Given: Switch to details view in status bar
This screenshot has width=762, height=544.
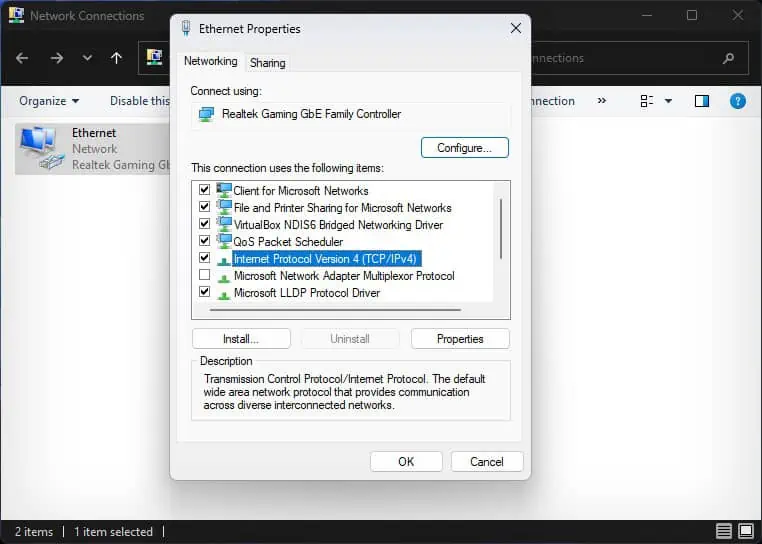Looking at the screenshot, I should (724, 531).
